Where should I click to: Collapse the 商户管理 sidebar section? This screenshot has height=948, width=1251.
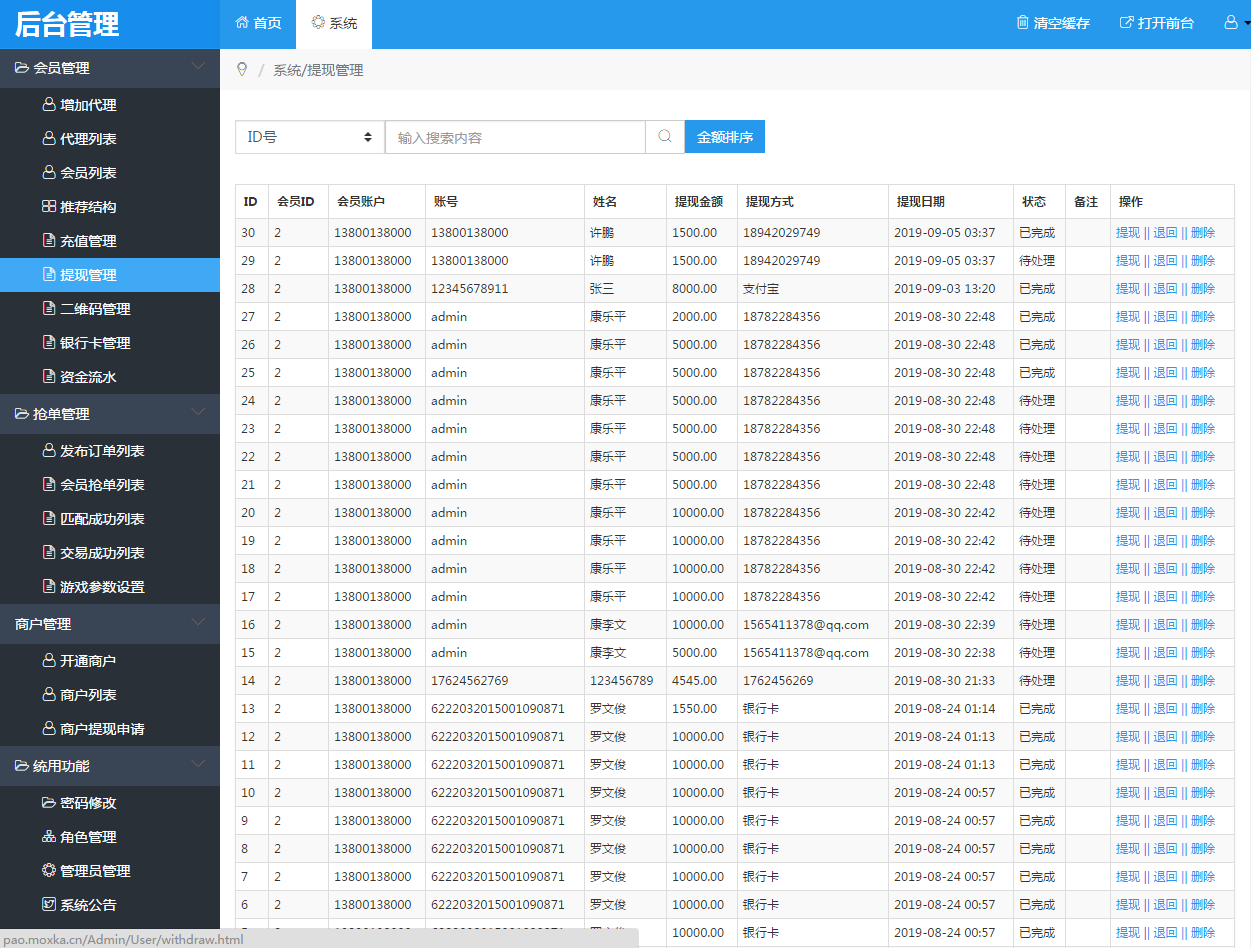(x=110, y=624)
